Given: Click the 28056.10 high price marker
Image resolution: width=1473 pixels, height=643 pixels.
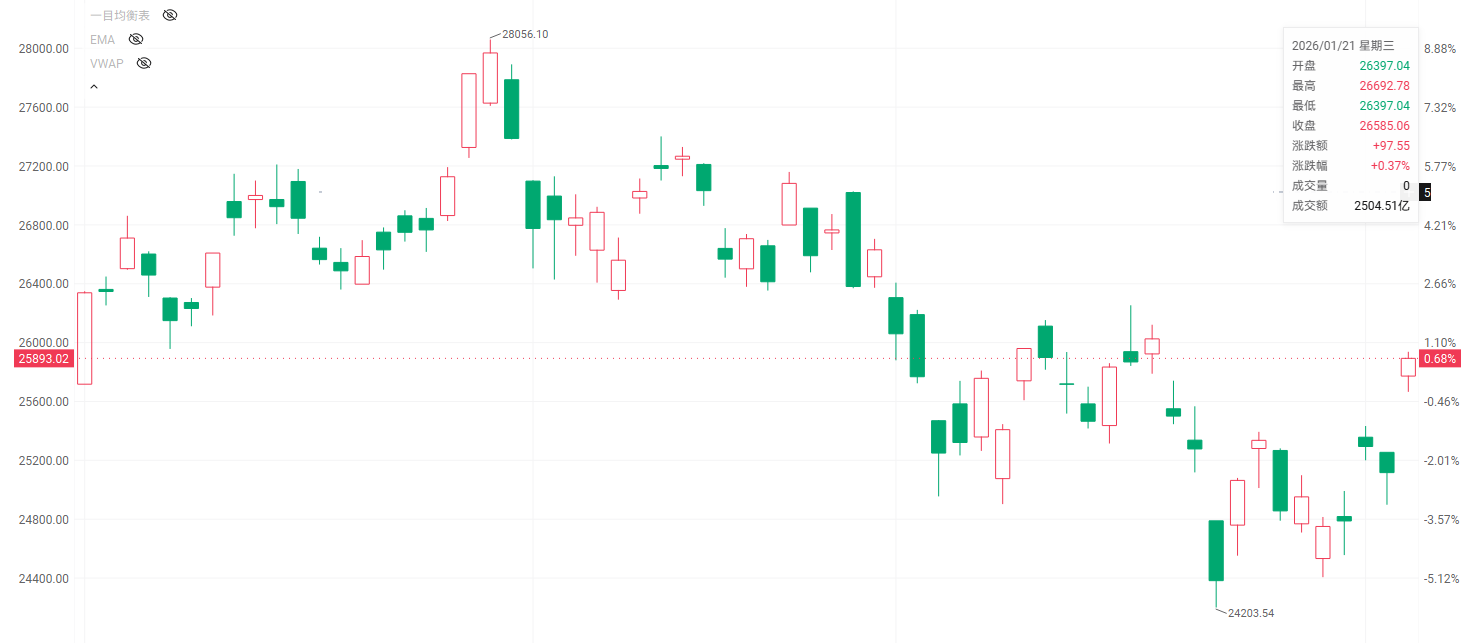Looking at the screenshot, I should [x=524, y=34].
